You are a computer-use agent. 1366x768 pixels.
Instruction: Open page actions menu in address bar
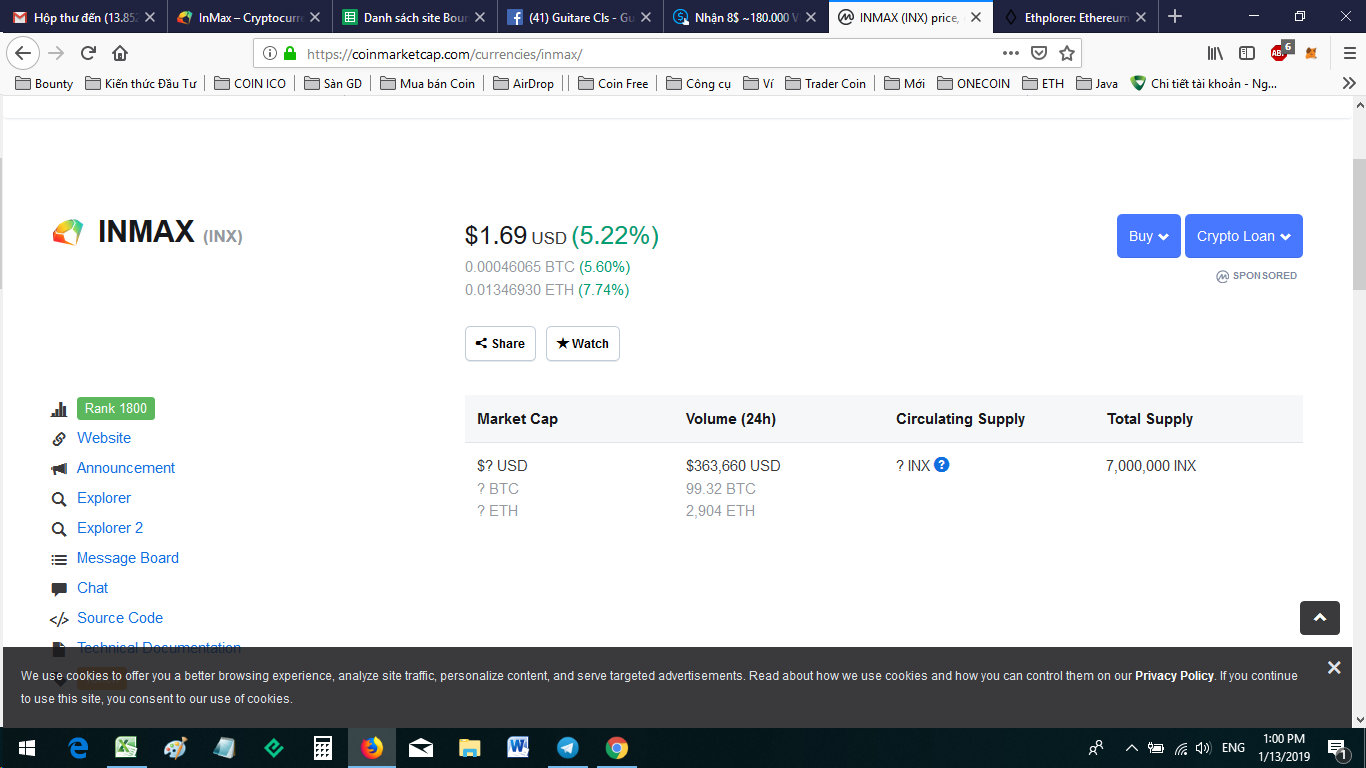(x=1011, y=53)
